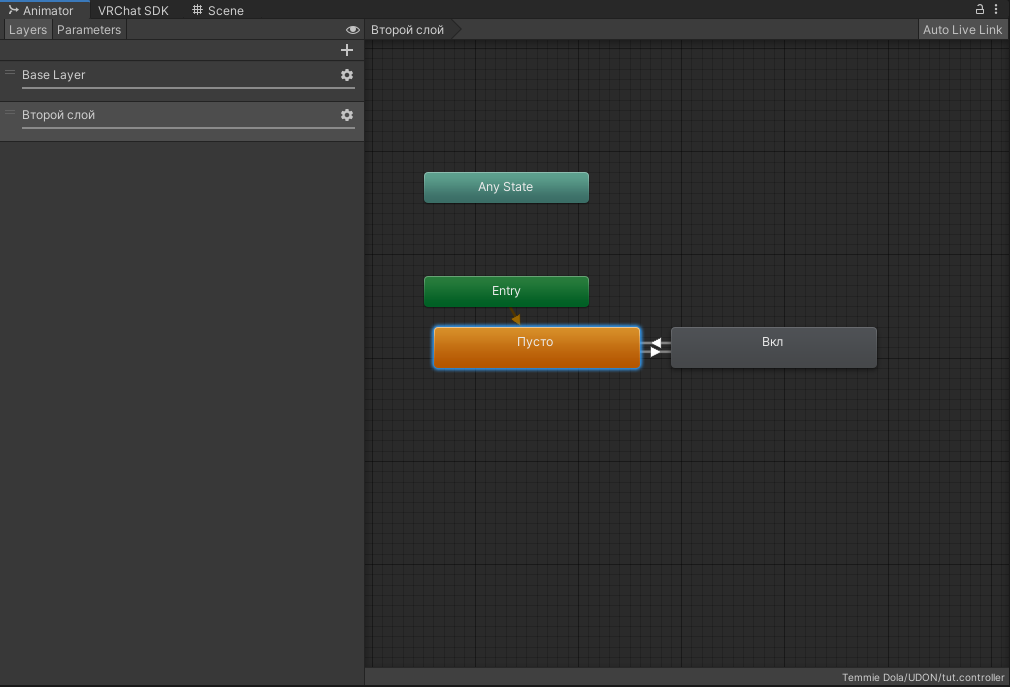Toggle Auto Live Link
Screen dimensions: 1010x687
coord(962,30)
